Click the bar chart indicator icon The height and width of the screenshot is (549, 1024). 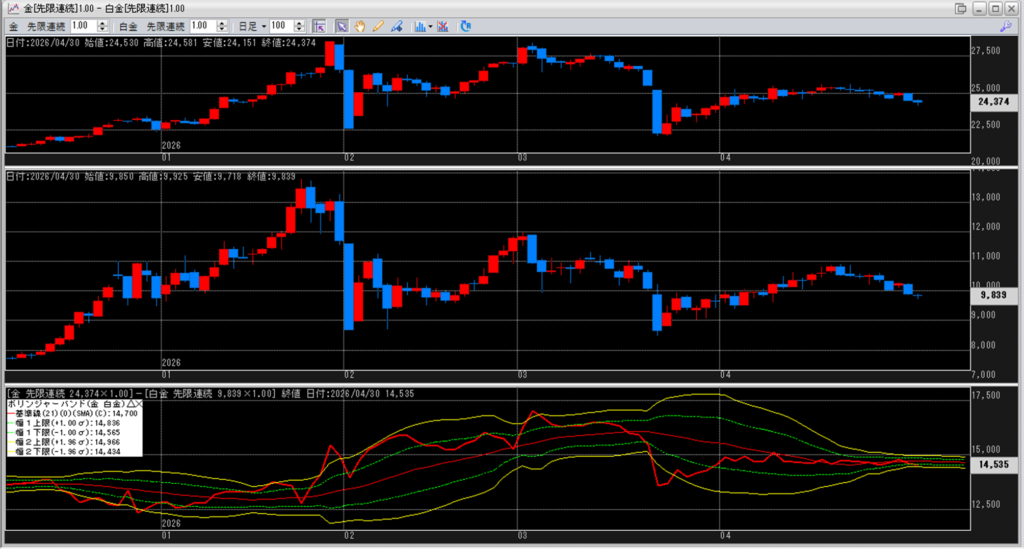coord(420,26)
